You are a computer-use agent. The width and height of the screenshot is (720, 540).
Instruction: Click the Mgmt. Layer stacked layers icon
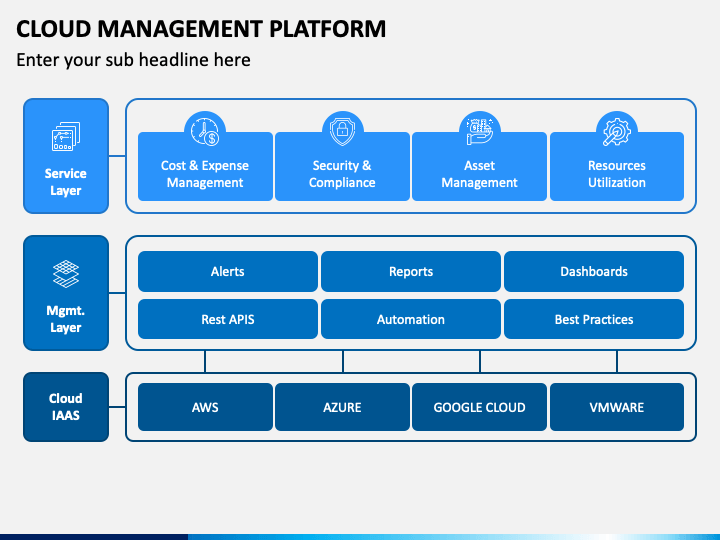66,273
